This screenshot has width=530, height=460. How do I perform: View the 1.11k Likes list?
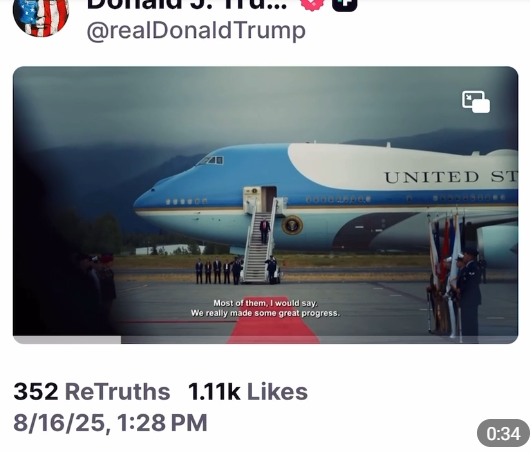[248, 392]
